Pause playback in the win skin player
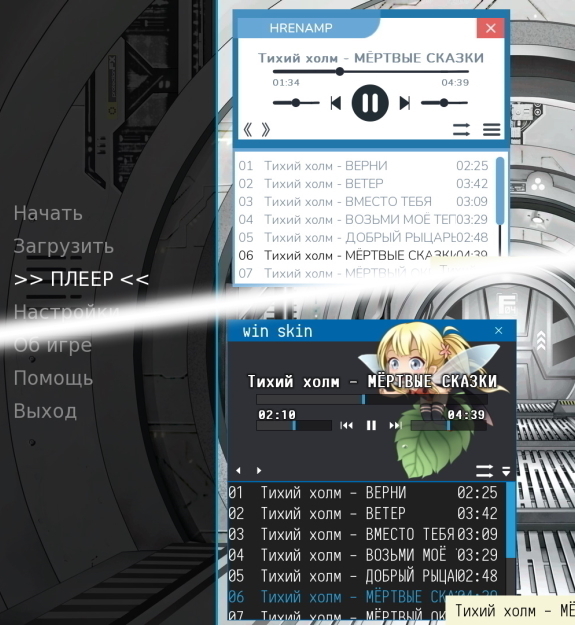Screen dimensions: 575x625 [371, 426]
